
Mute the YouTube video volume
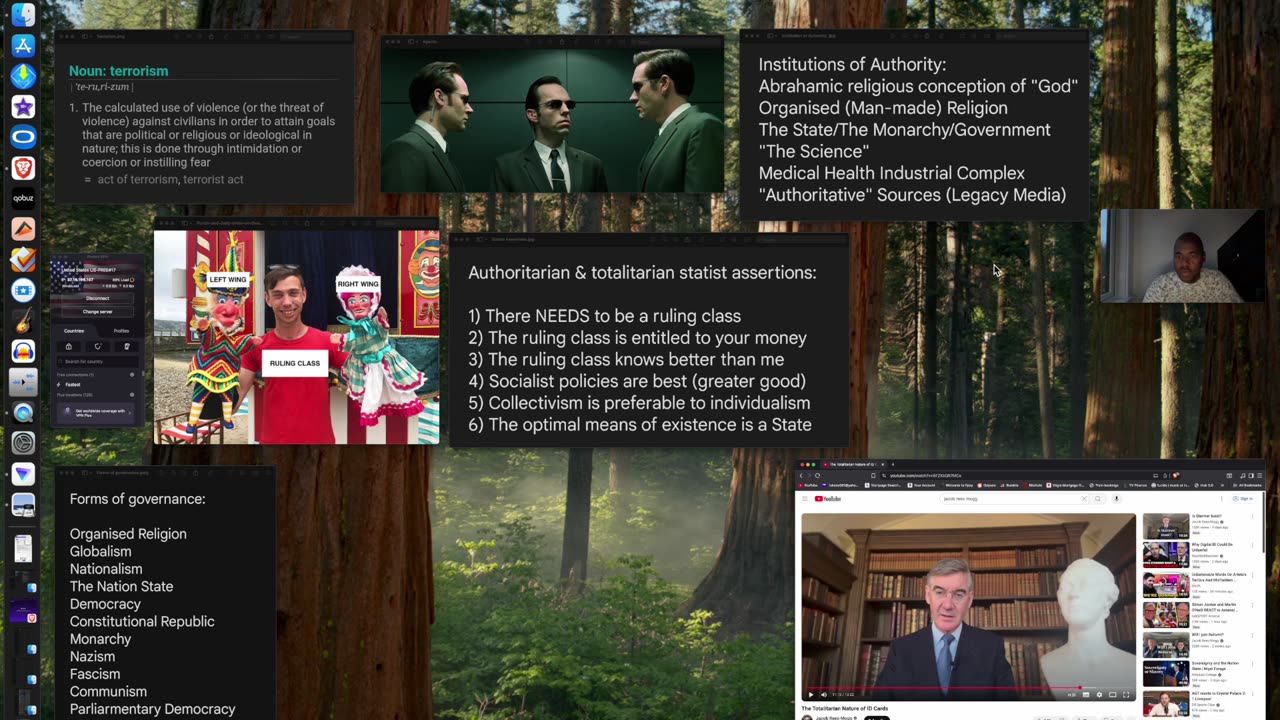tap(824, 695)
